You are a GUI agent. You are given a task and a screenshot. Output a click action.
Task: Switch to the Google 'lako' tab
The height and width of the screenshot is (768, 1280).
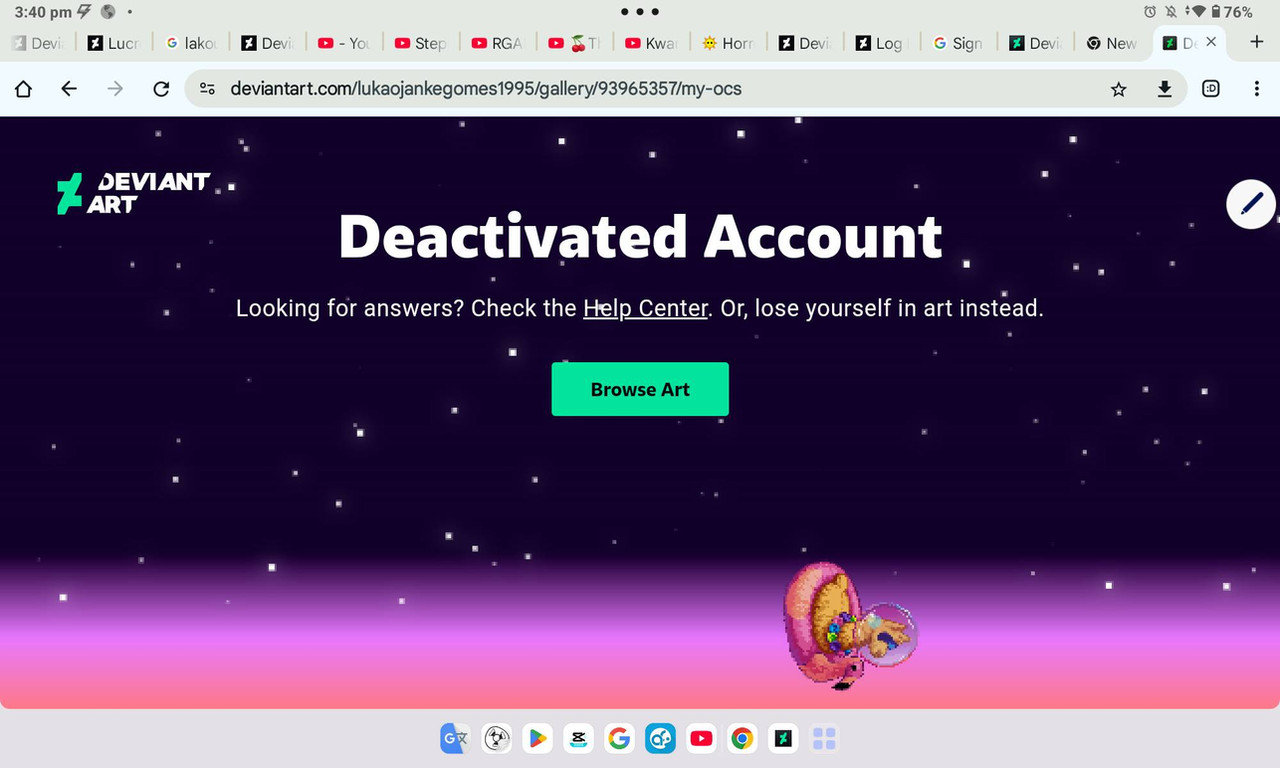click(x=191, y=43)
